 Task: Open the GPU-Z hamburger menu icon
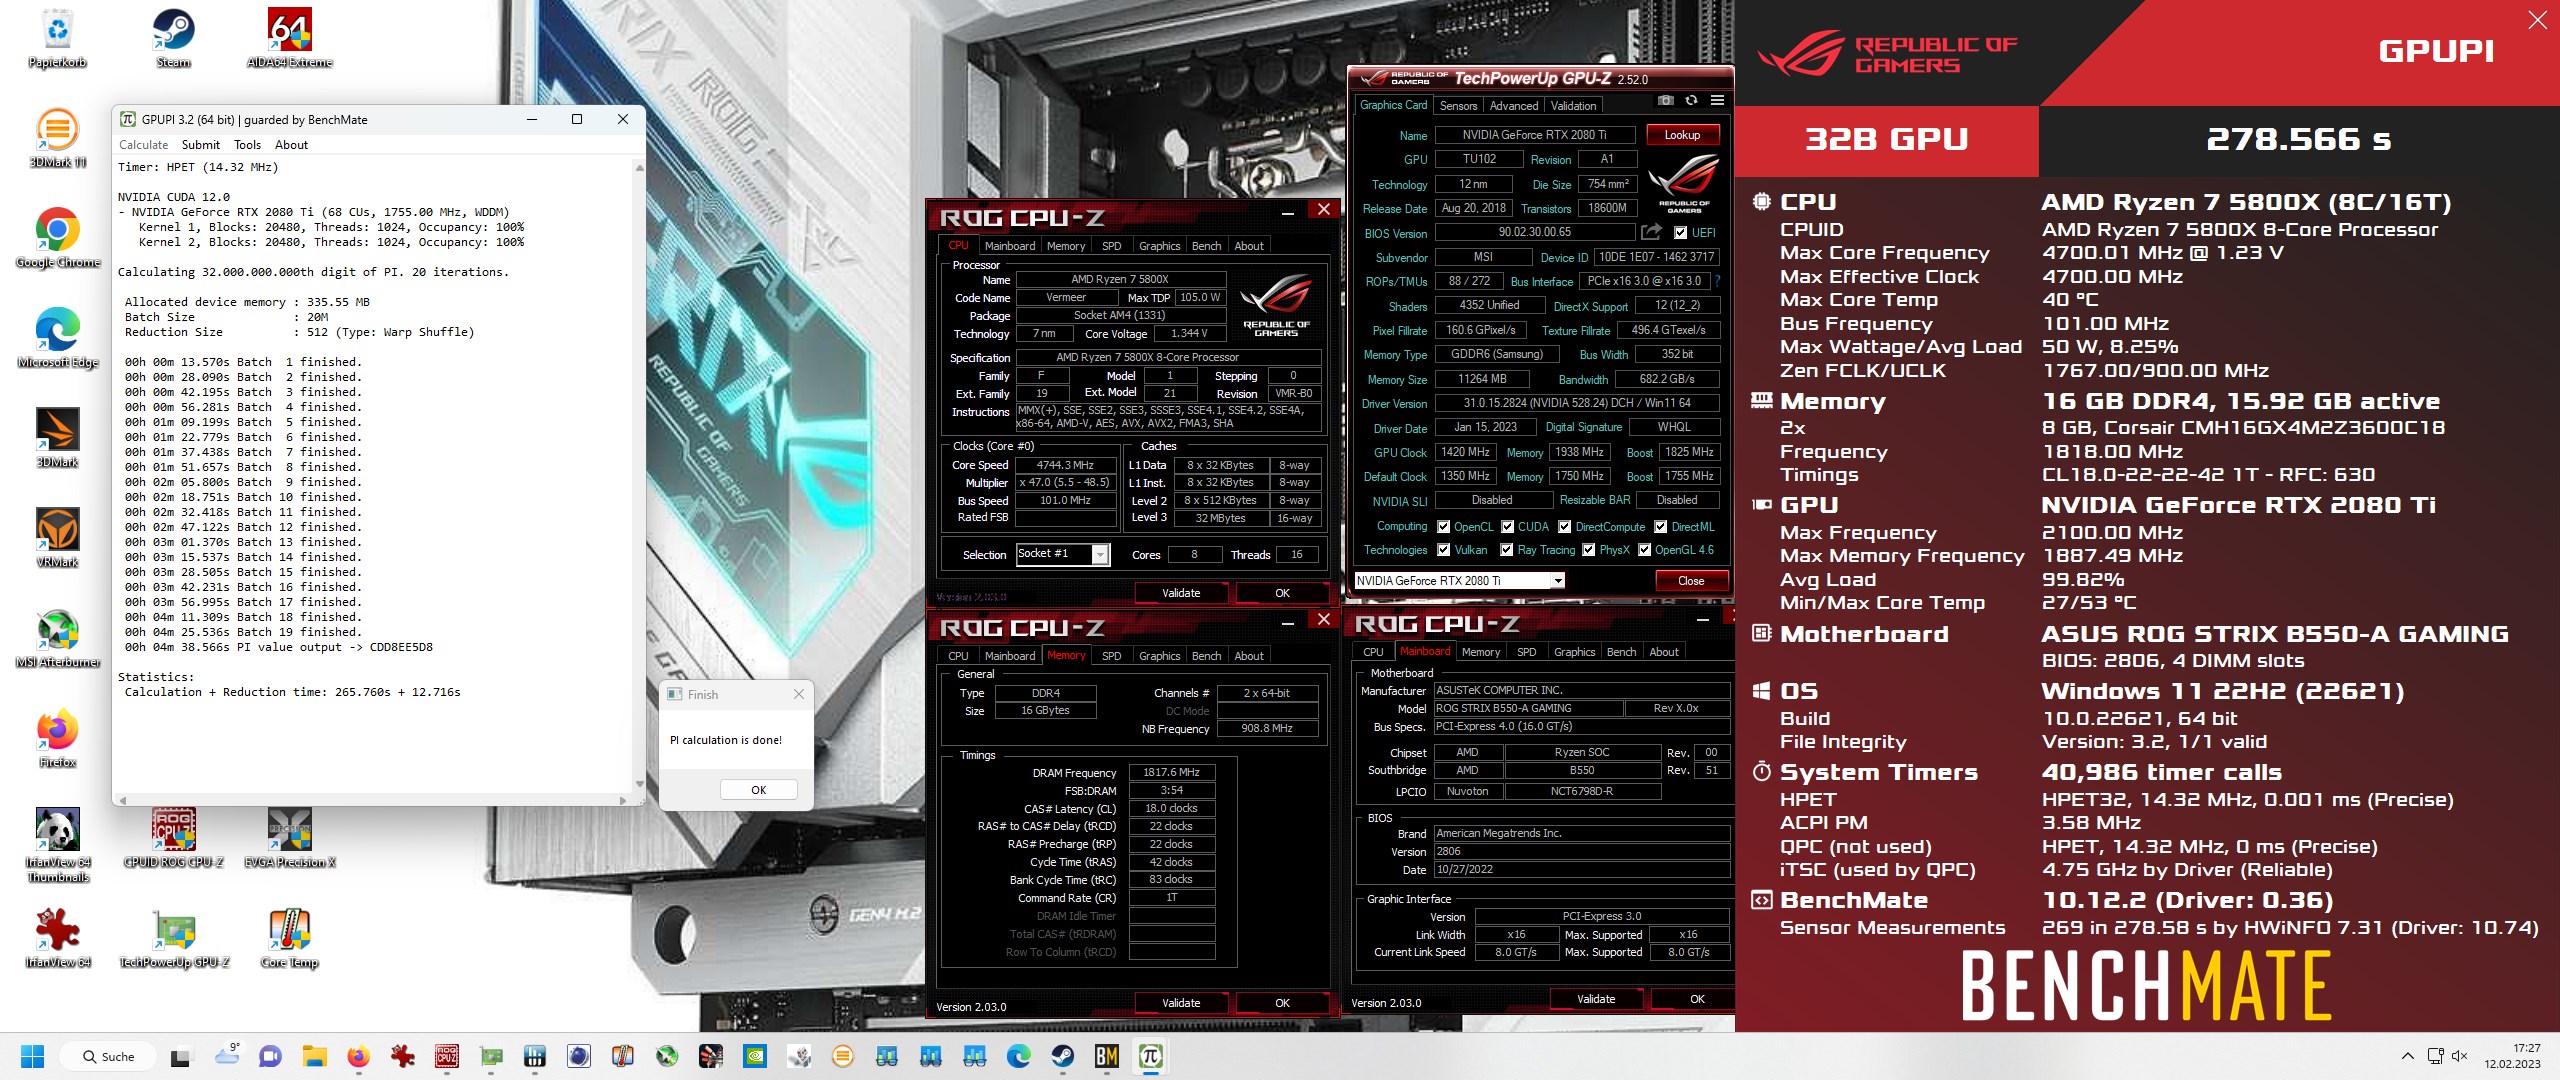tap(1717, 101)
